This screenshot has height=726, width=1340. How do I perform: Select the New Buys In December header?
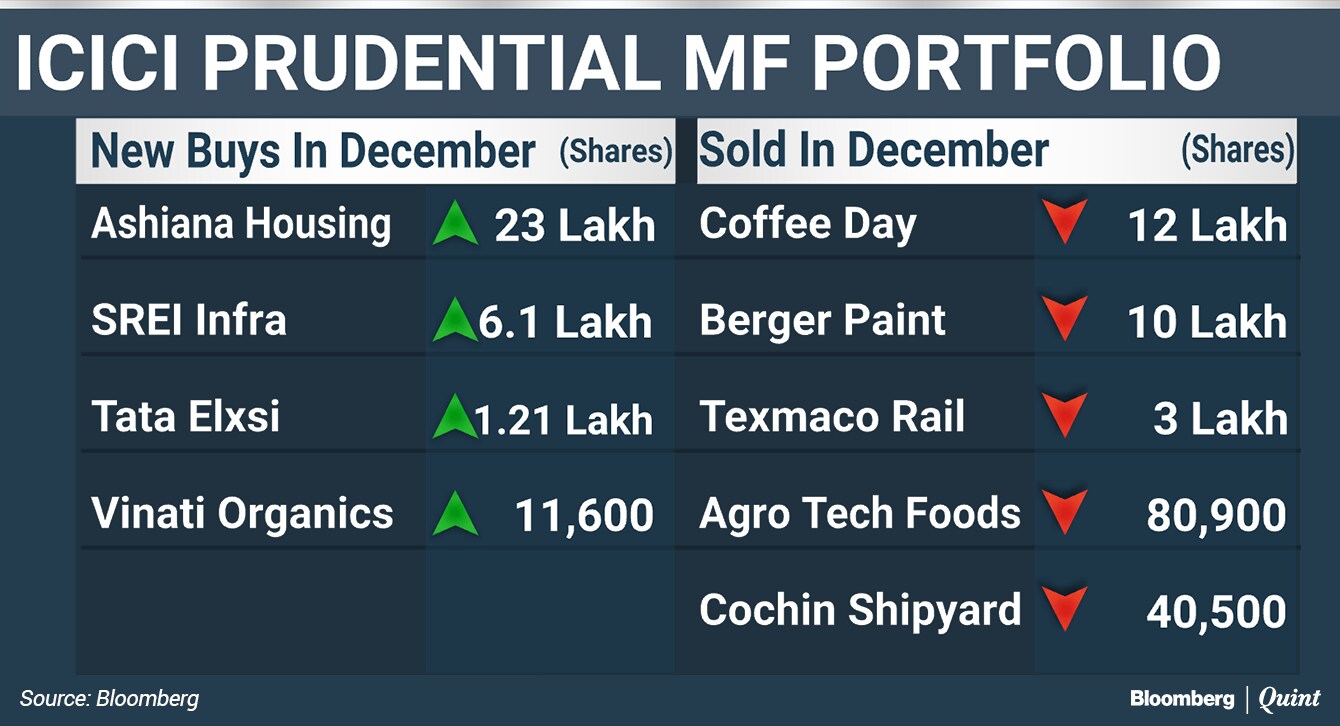coord(313,152)
